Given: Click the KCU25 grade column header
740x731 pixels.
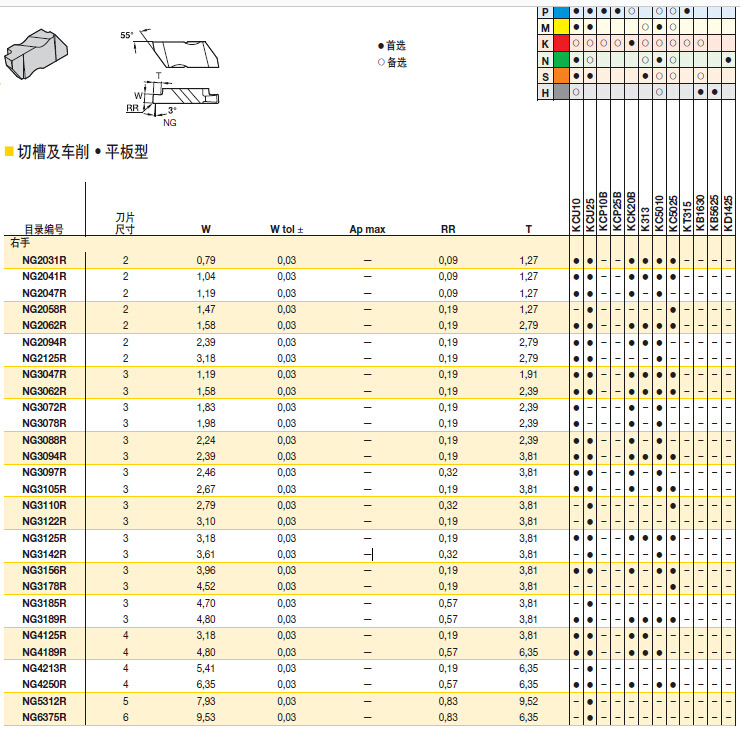Looking at the screenshot, I should coord(590,215).
